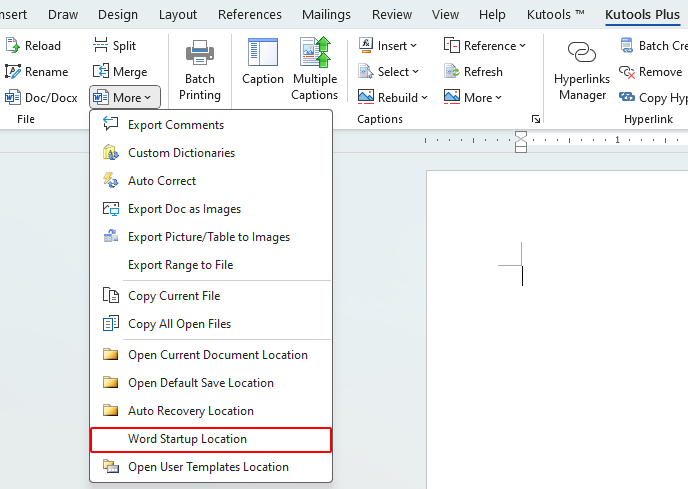
Task: Click the Multiple Captions icon
Action: click(x=315, y=54)
